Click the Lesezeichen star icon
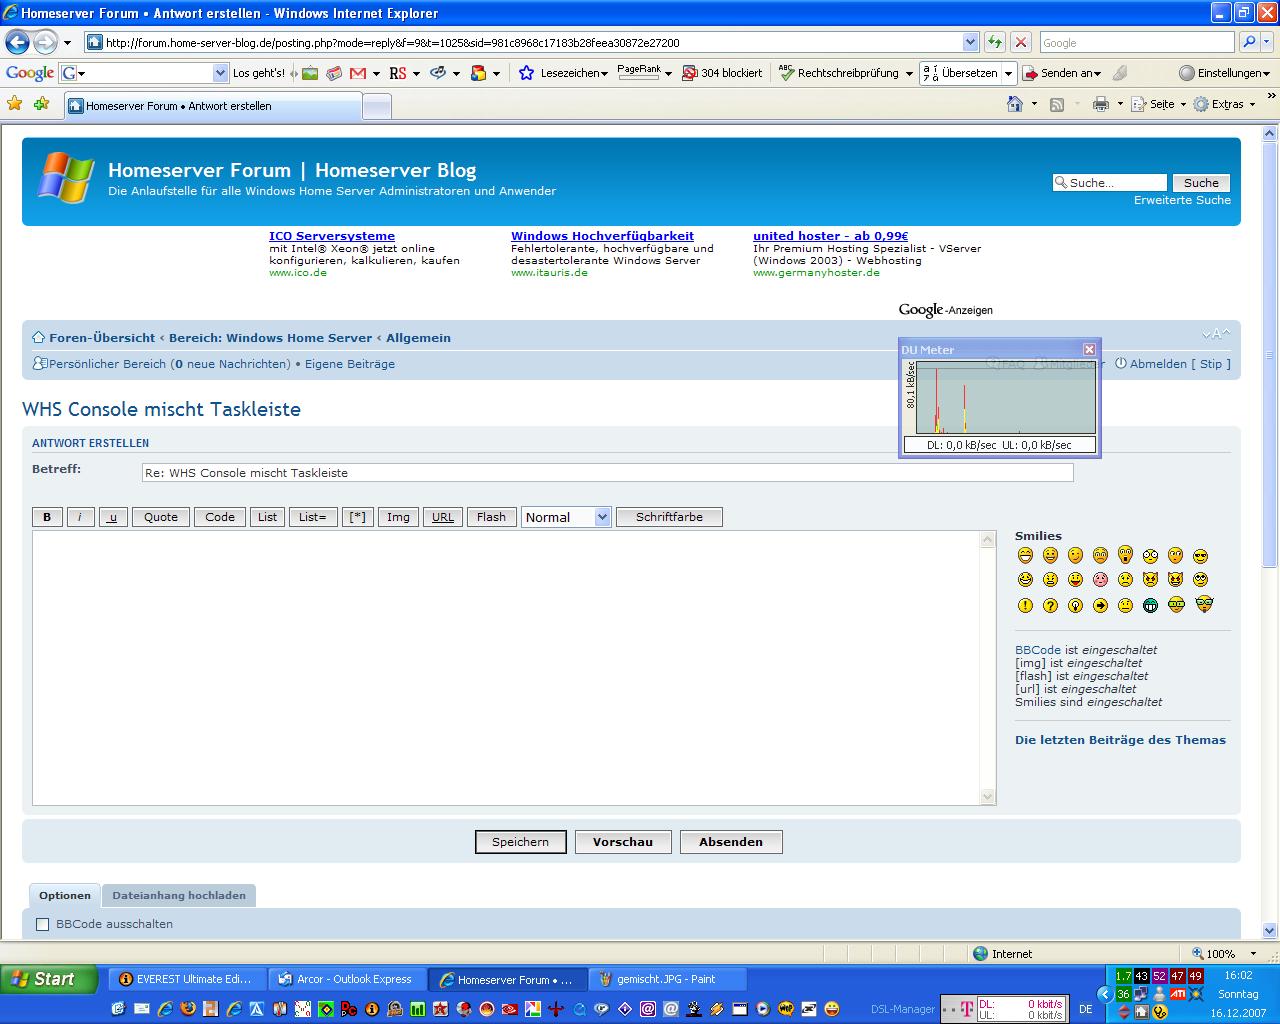This screenshot has height=1024, width=1280. (x=527, y=73)
